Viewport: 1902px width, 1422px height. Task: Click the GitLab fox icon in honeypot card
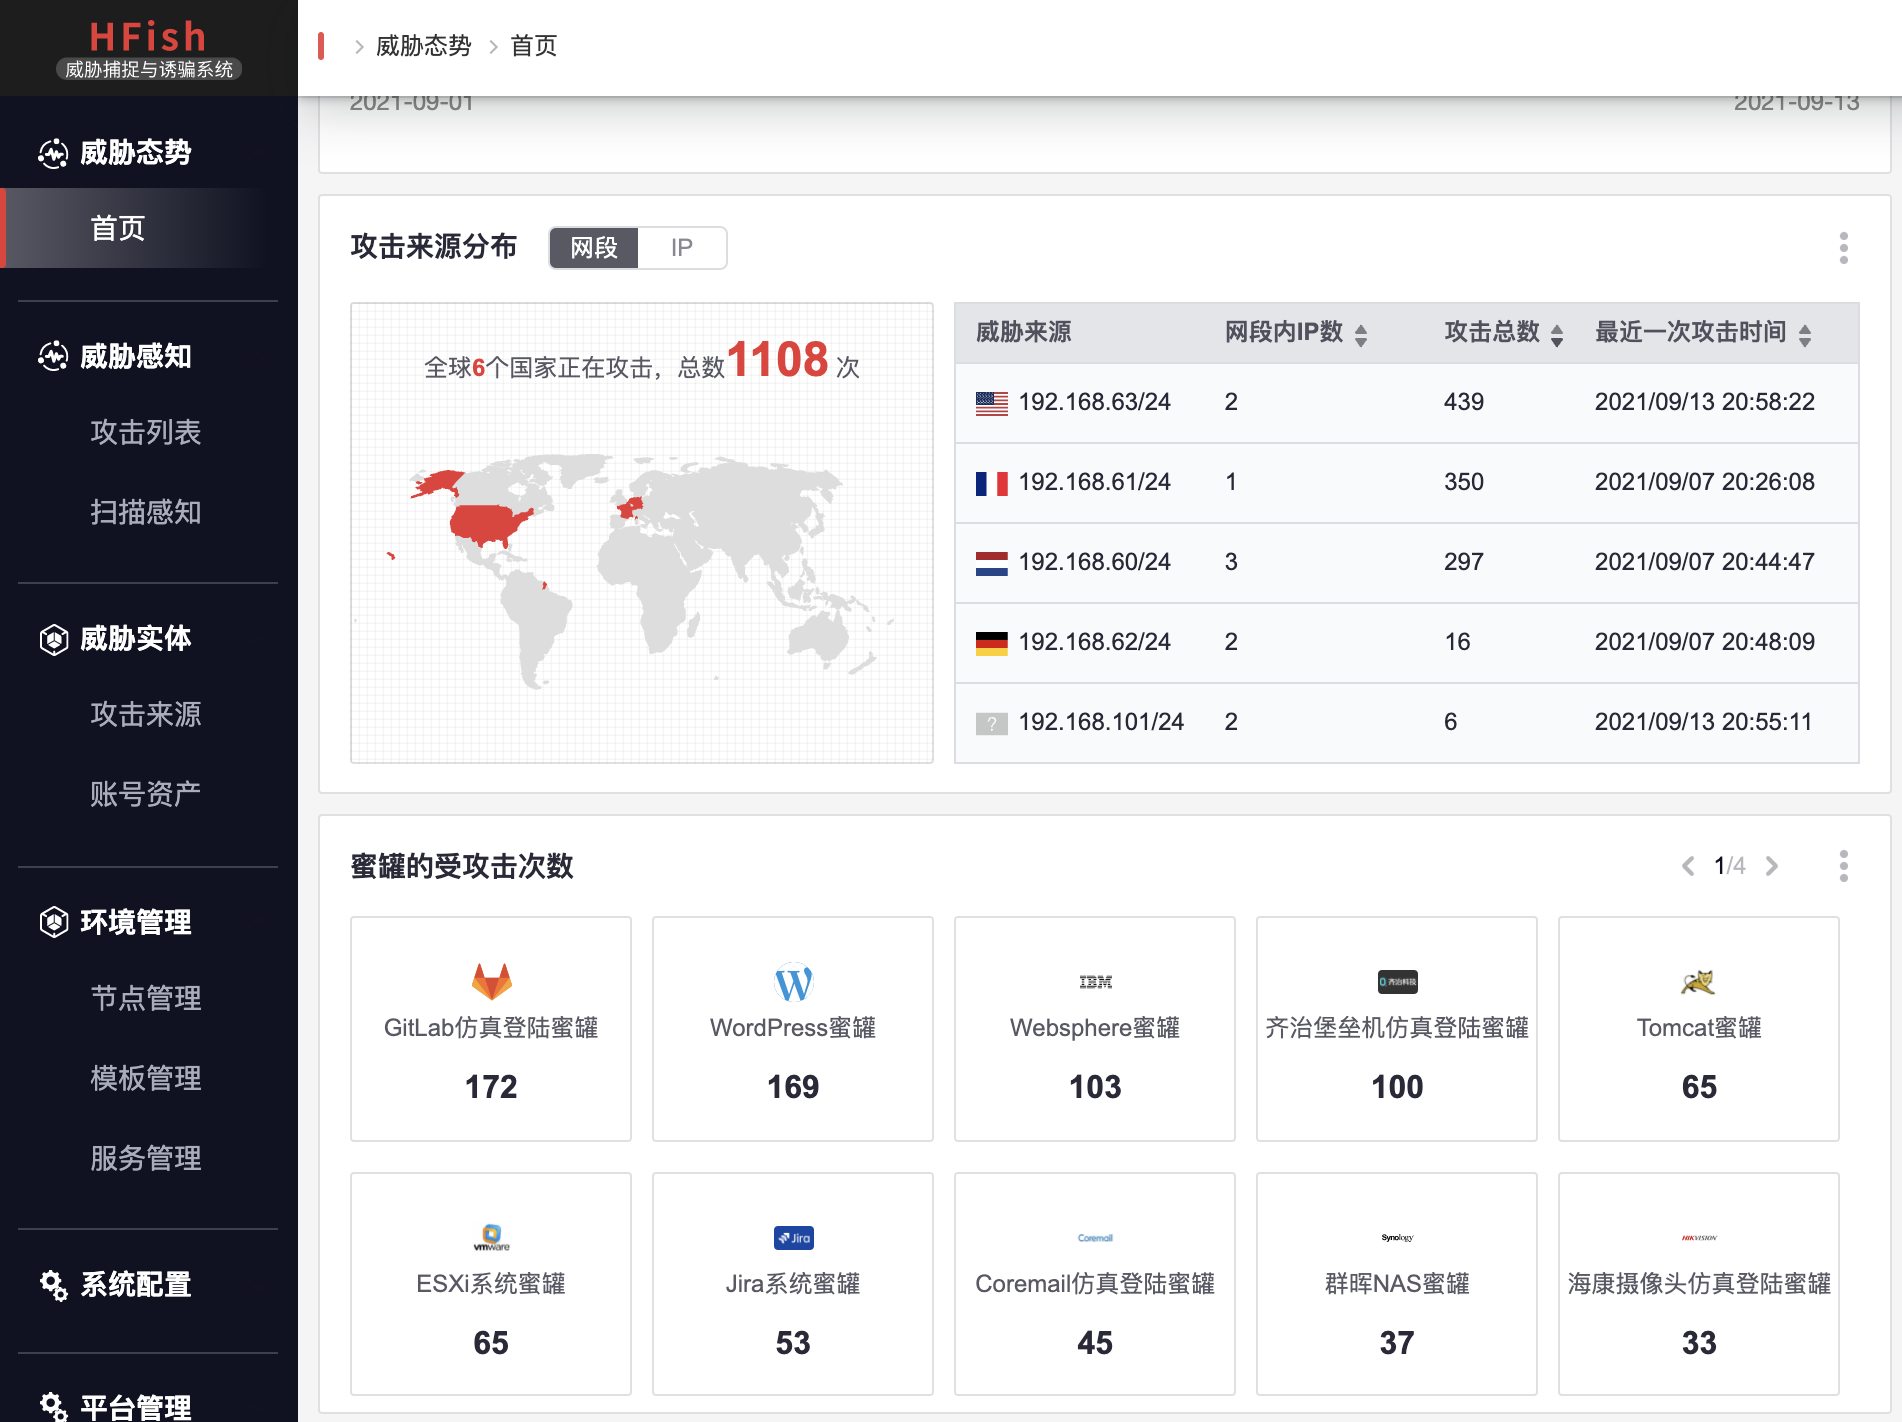pos(491,981)
